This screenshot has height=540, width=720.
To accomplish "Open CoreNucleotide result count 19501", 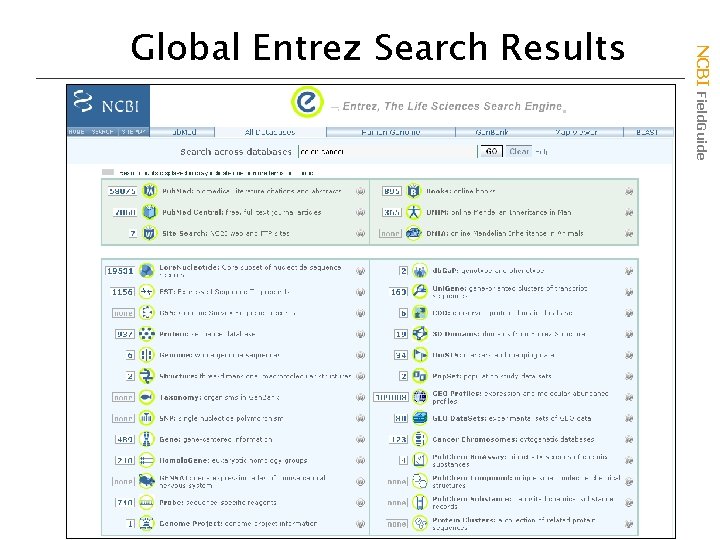I will pyautogui.click(x=120, y=271).
